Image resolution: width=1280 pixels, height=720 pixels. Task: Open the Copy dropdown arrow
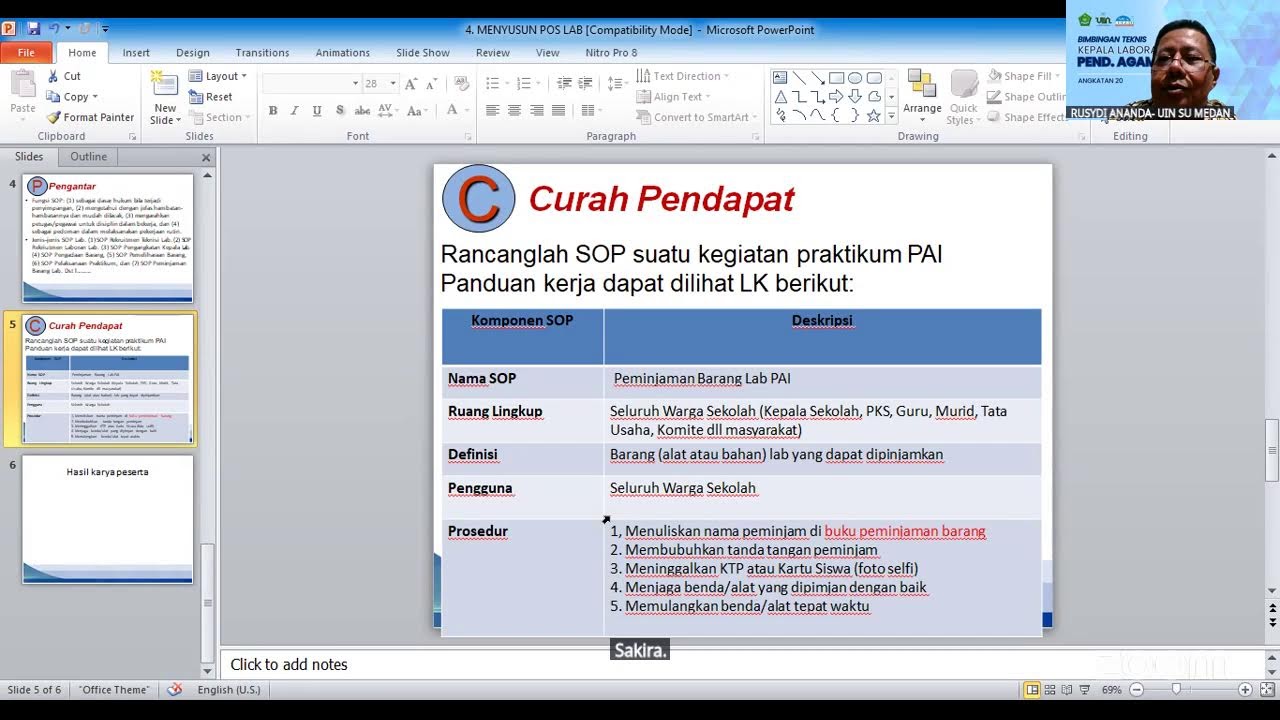[x=95, y=97]
